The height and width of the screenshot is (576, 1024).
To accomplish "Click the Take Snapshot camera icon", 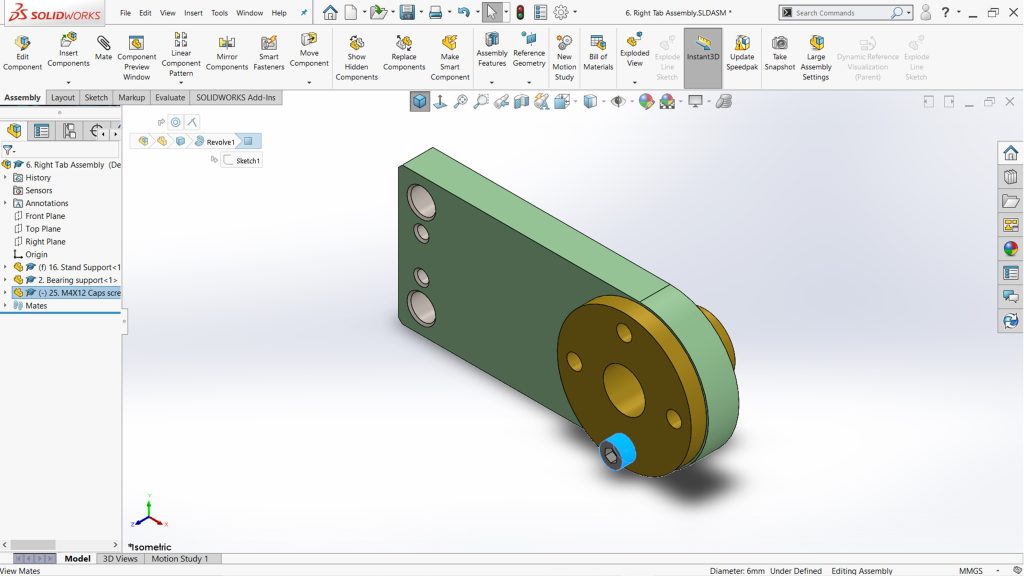I will 779,54.
